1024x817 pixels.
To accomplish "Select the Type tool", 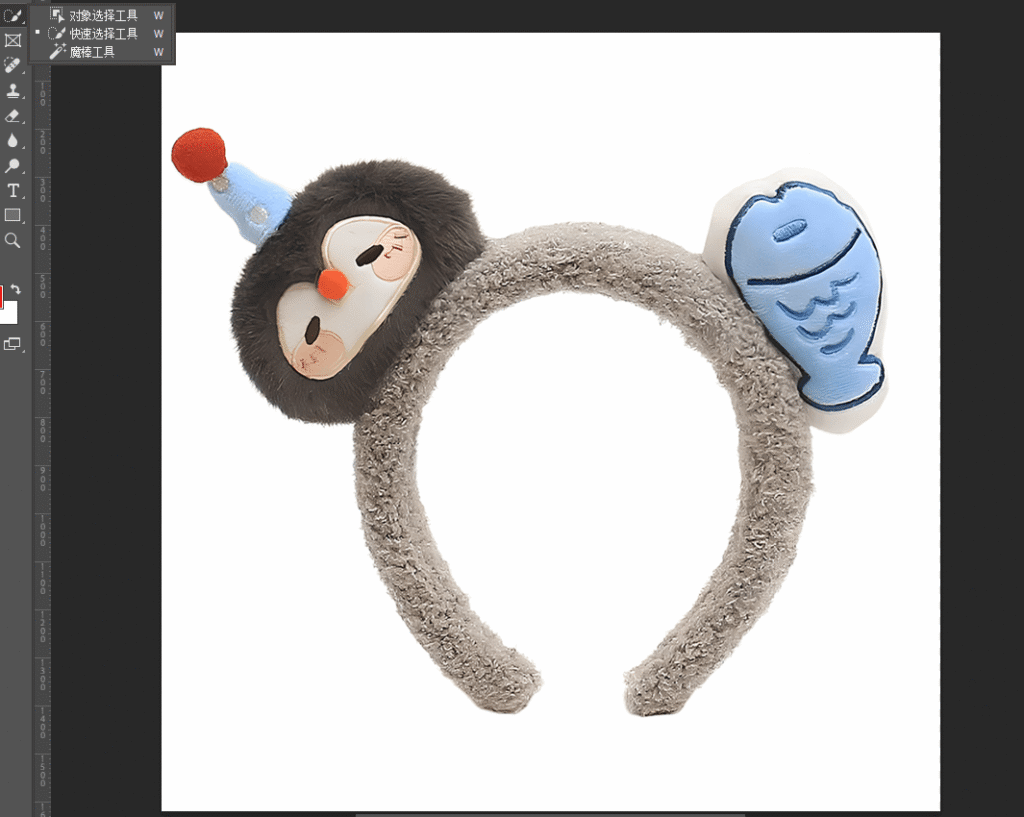I will coord(12,191).
